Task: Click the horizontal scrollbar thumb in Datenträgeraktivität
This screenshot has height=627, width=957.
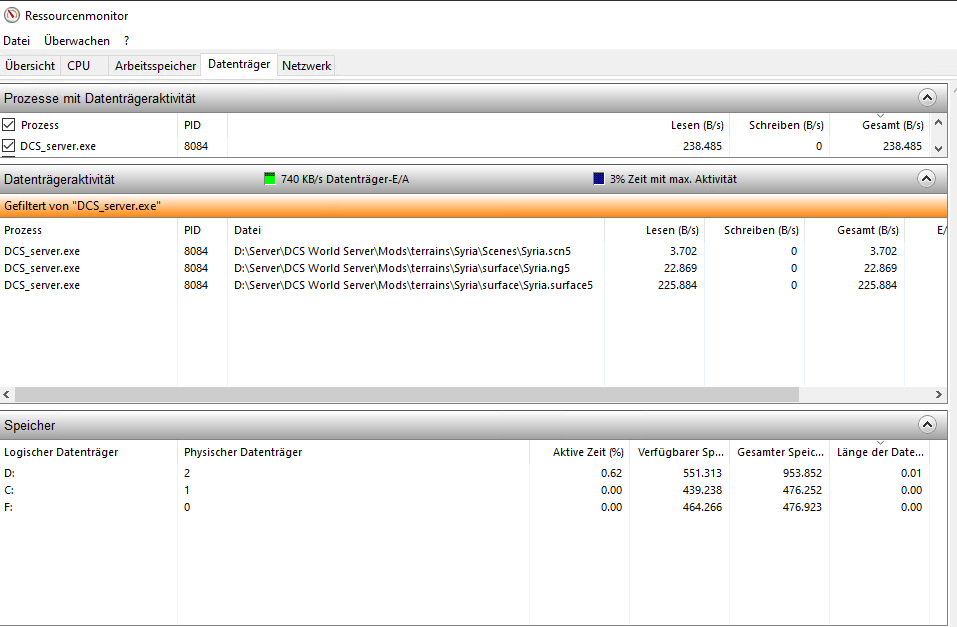Action: click(406, 394)
